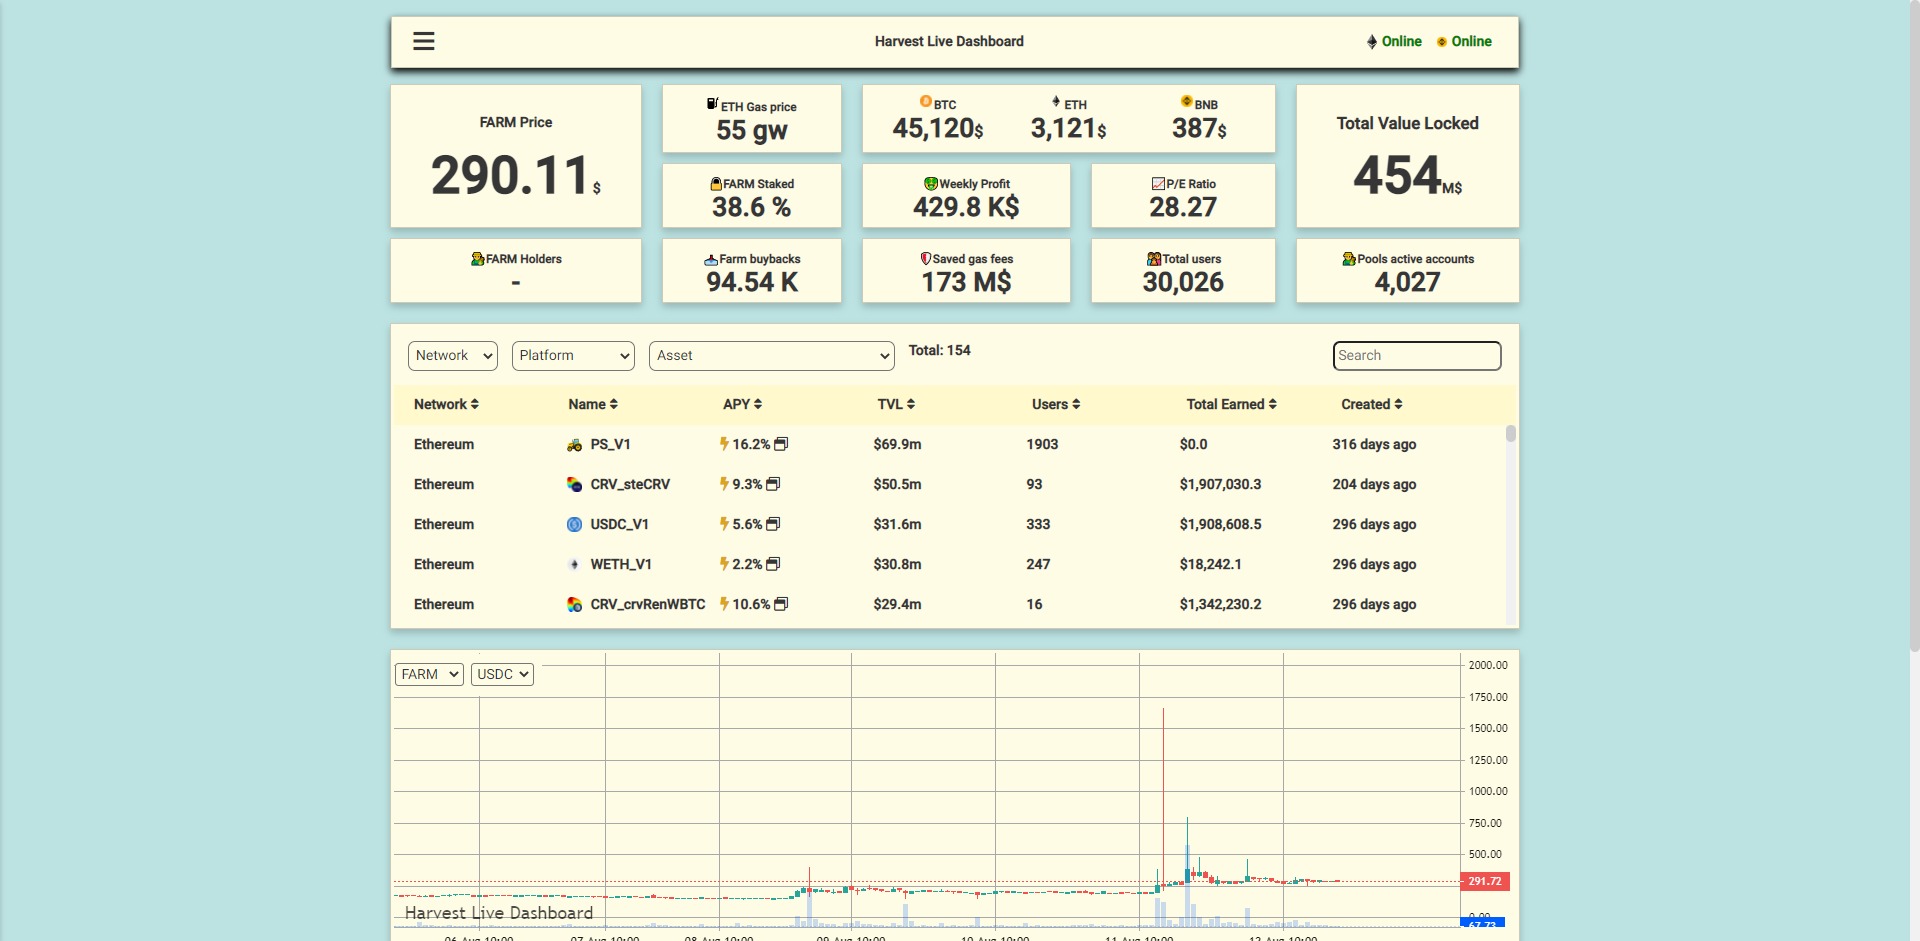Sort vaults by Total Earned header
Viewport: 1920px width, 941px height.
pyautogui.click(x=1231, y=404)
